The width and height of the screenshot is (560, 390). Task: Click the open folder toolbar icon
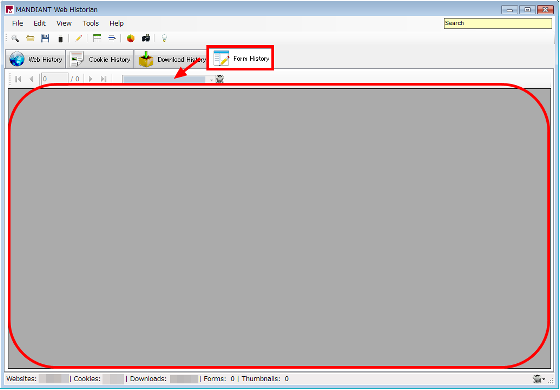click(30, 38)
